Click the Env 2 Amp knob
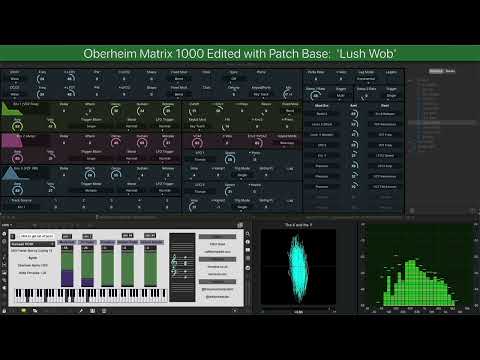The height and width of the screenshot is (360, 480). (x=17, y=158)
